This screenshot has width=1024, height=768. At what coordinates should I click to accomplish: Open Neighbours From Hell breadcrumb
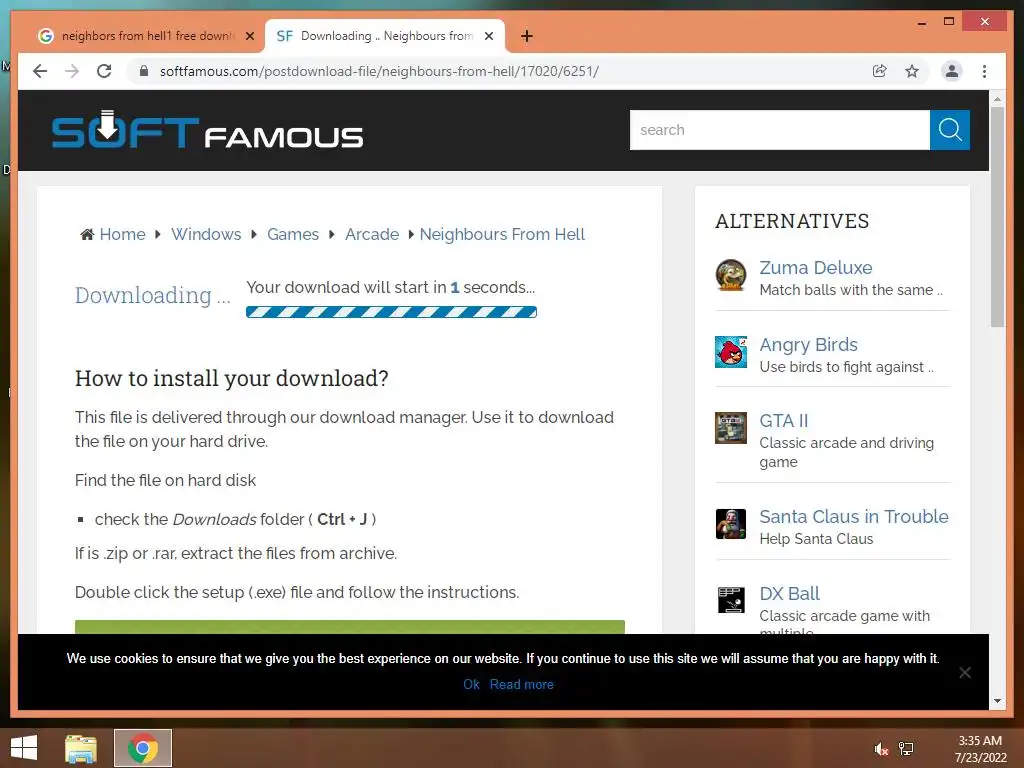click(x=502, y=234)
